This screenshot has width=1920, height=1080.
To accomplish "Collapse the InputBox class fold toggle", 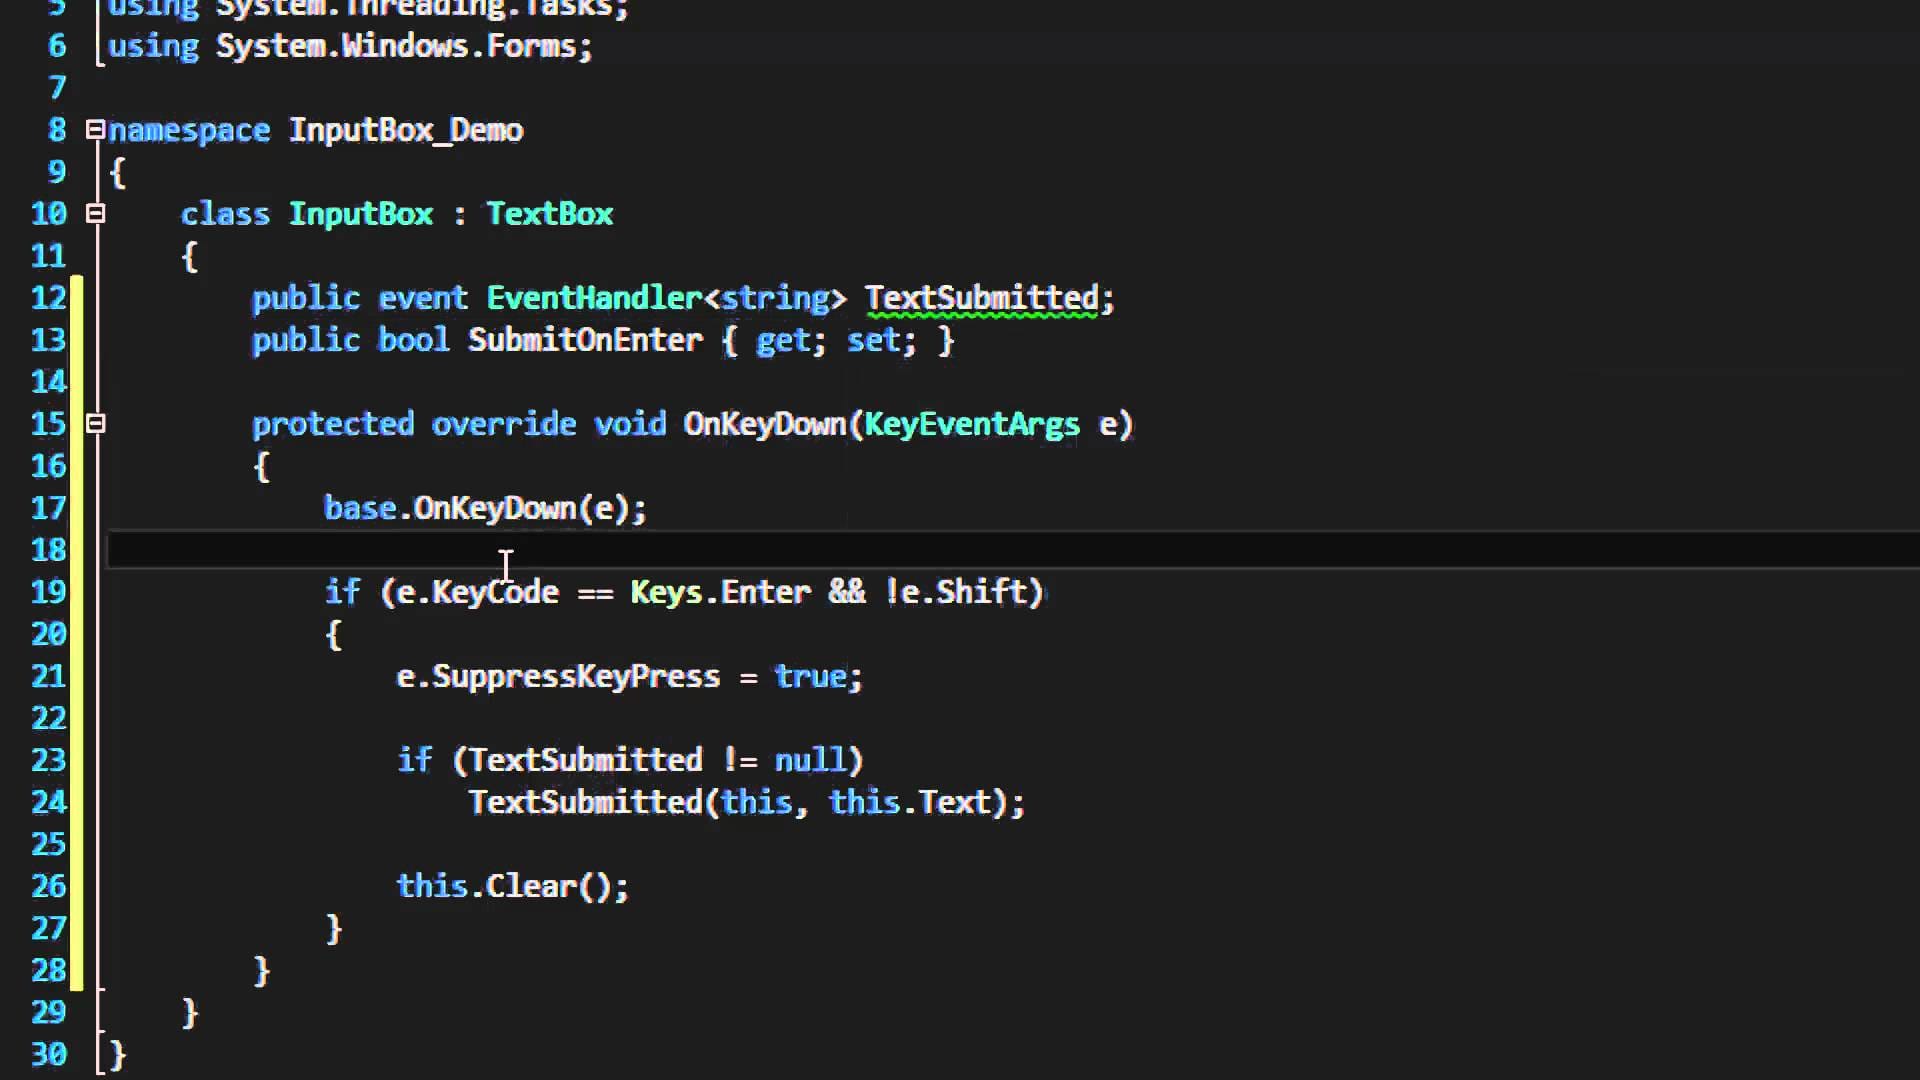I will 95,213.
